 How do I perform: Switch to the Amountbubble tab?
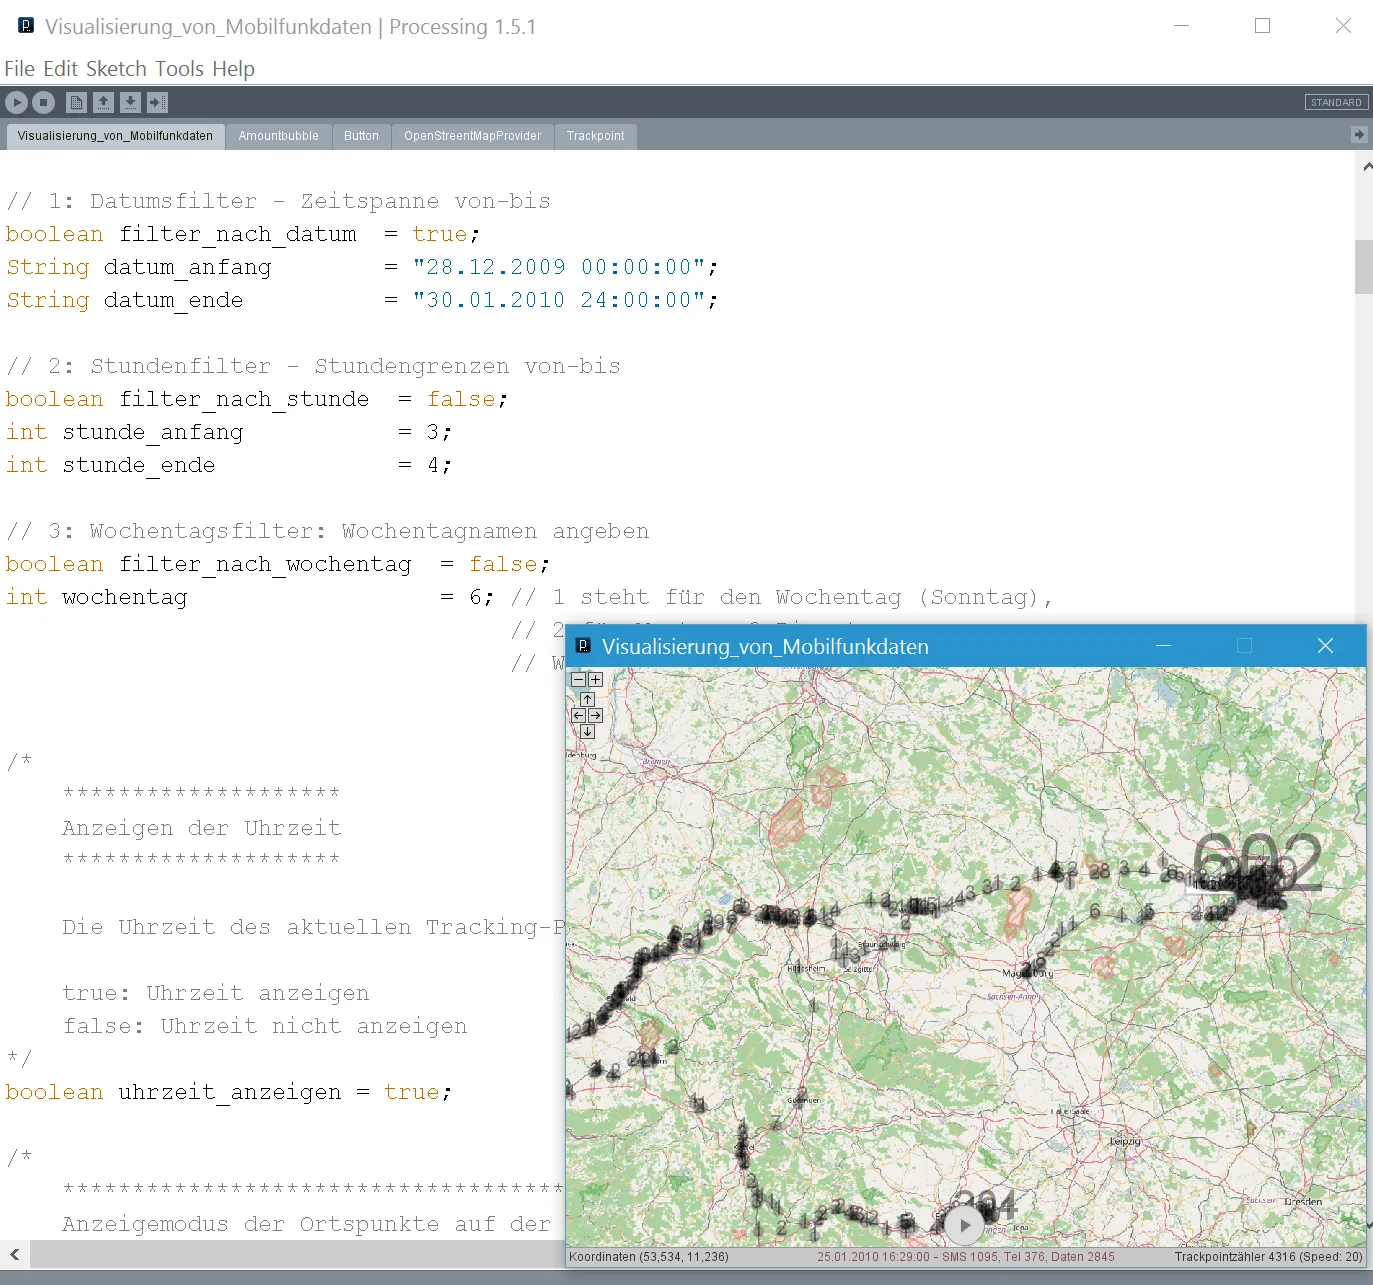[x=278, y=136]
